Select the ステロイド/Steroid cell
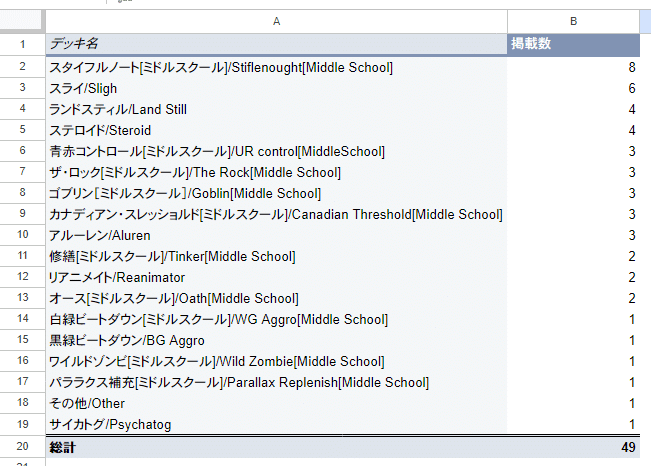The width and height of the screenshot is (651, 466). (277, 130)
